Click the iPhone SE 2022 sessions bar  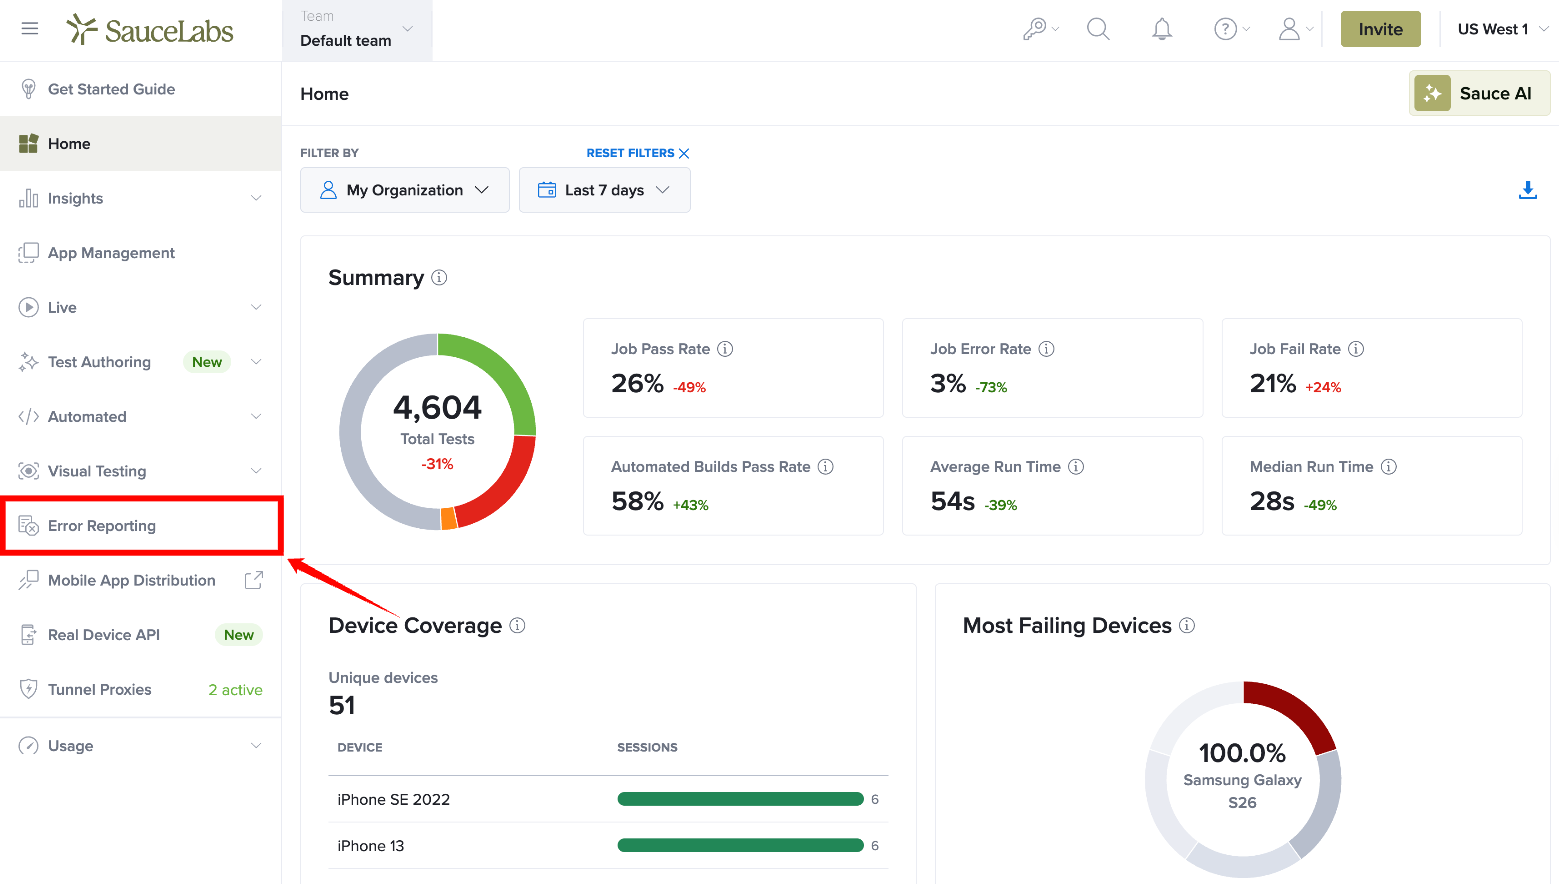click(741, 799)
